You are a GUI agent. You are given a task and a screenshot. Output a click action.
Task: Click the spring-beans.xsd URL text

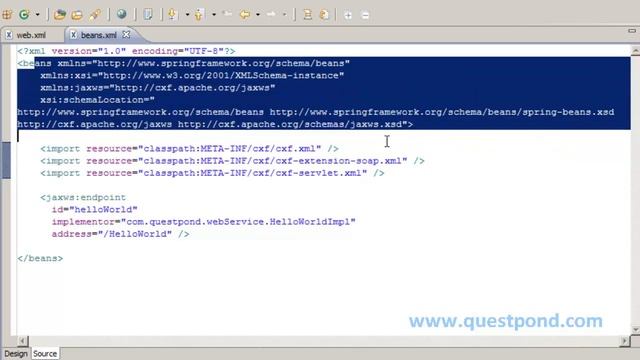(x=442, y=112)
